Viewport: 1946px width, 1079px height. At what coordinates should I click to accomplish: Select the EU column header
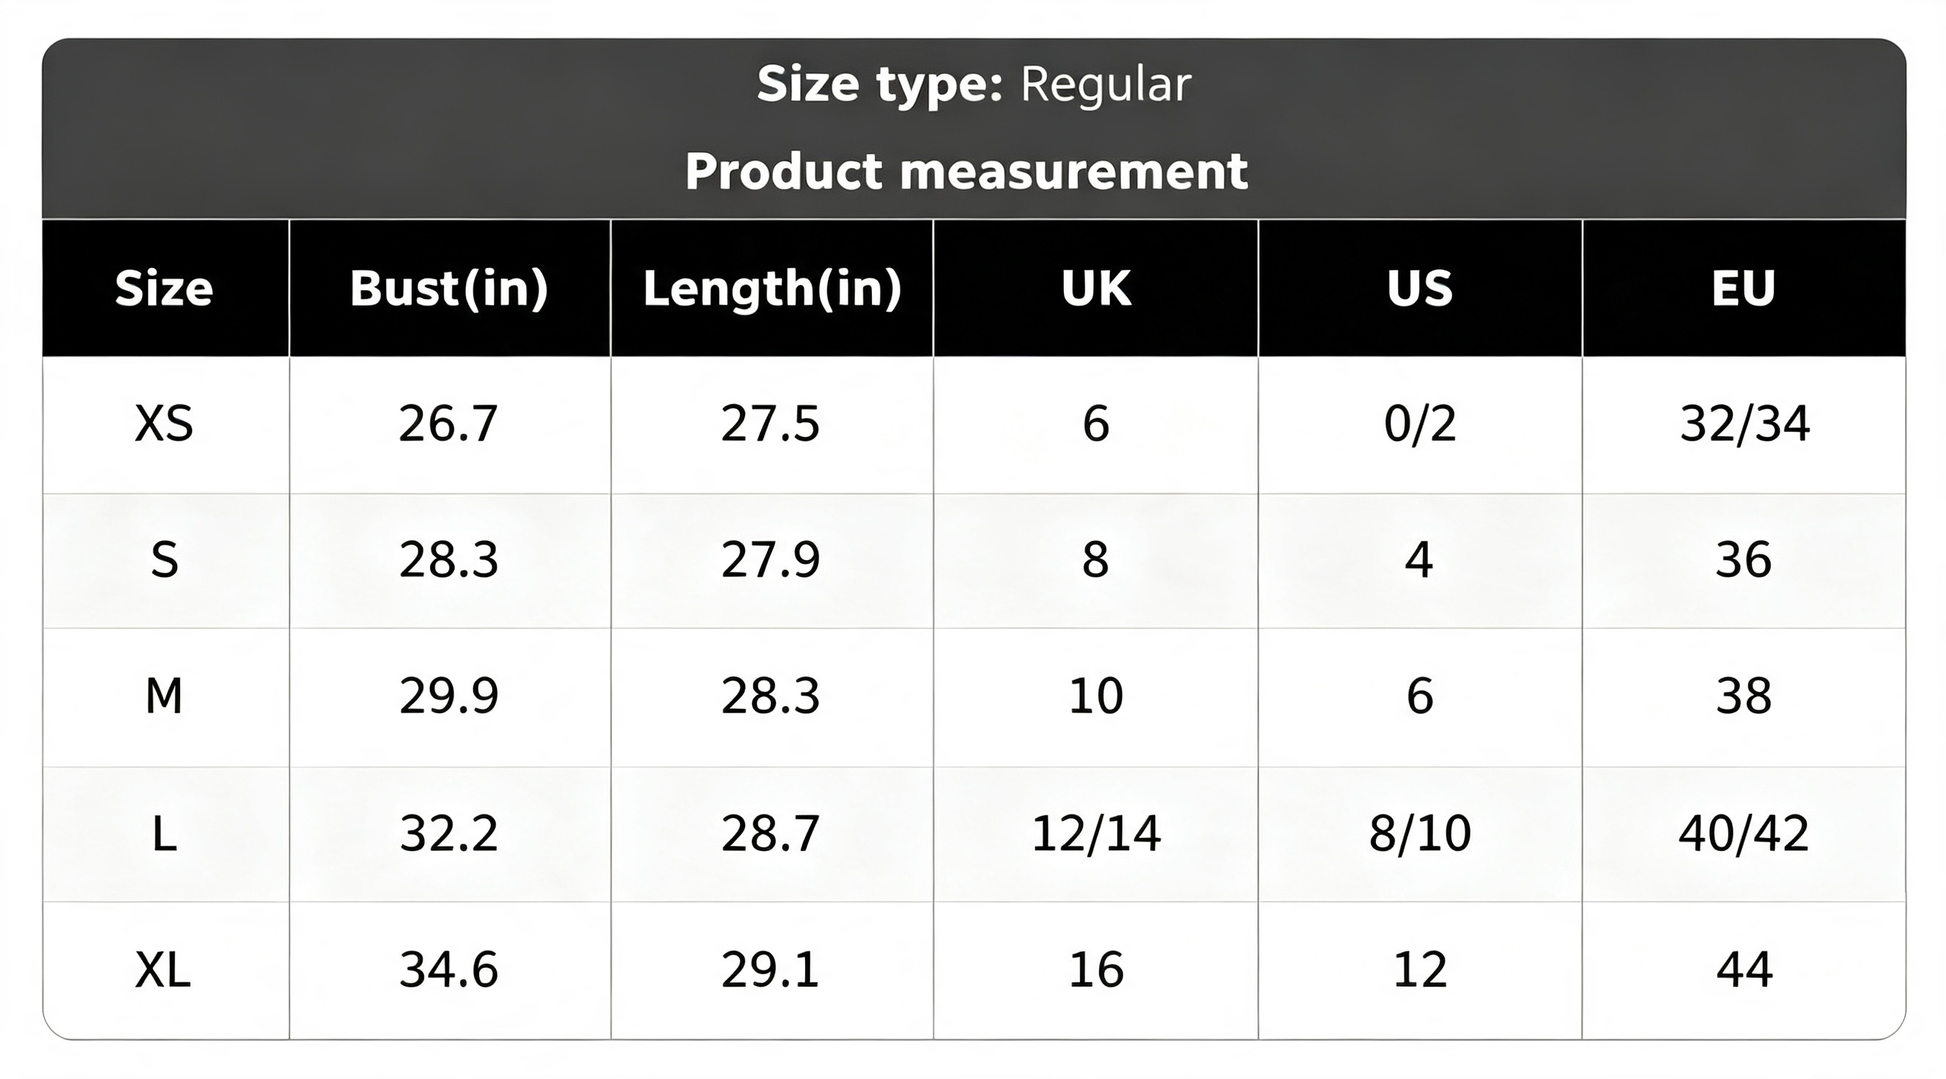1744,288
